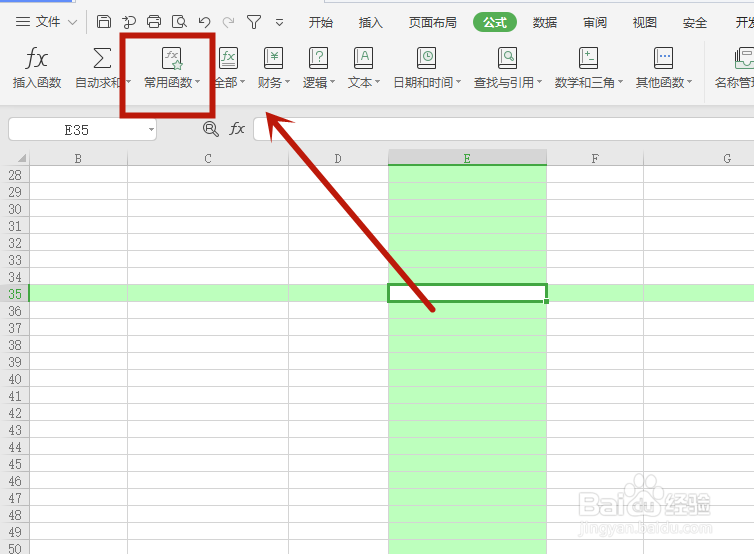Select row 49 header
754x554 pixels.
15,531
